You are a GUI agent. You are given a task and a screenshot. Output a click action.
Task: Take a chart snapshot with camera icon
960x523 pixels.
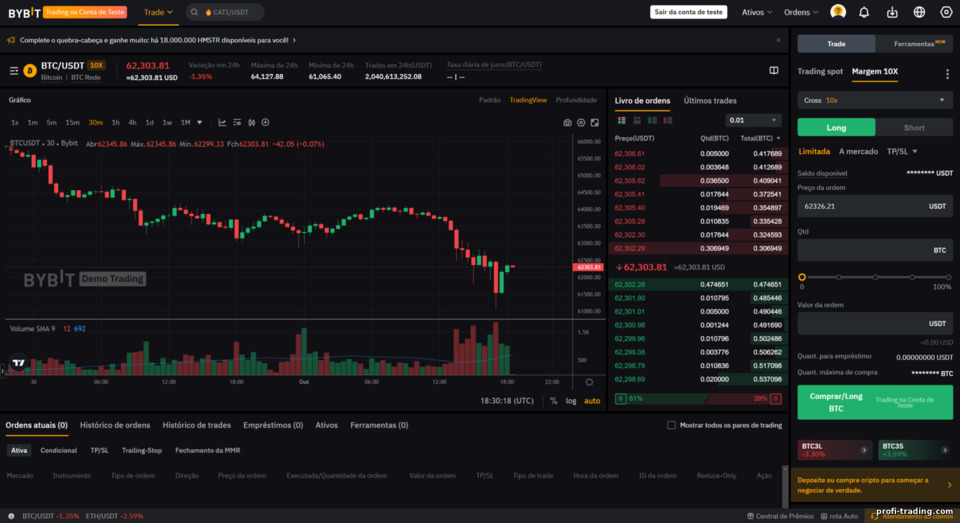click(x=568, y=122)
